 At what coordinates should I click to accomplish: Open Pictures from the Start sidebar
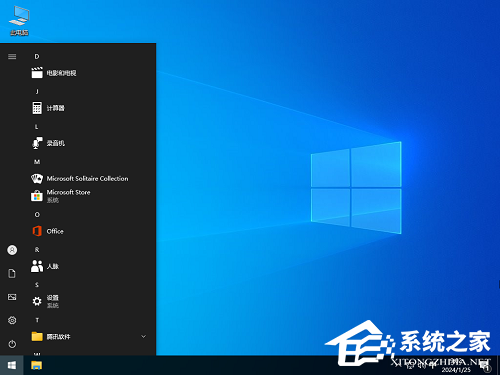coord(12,297)
